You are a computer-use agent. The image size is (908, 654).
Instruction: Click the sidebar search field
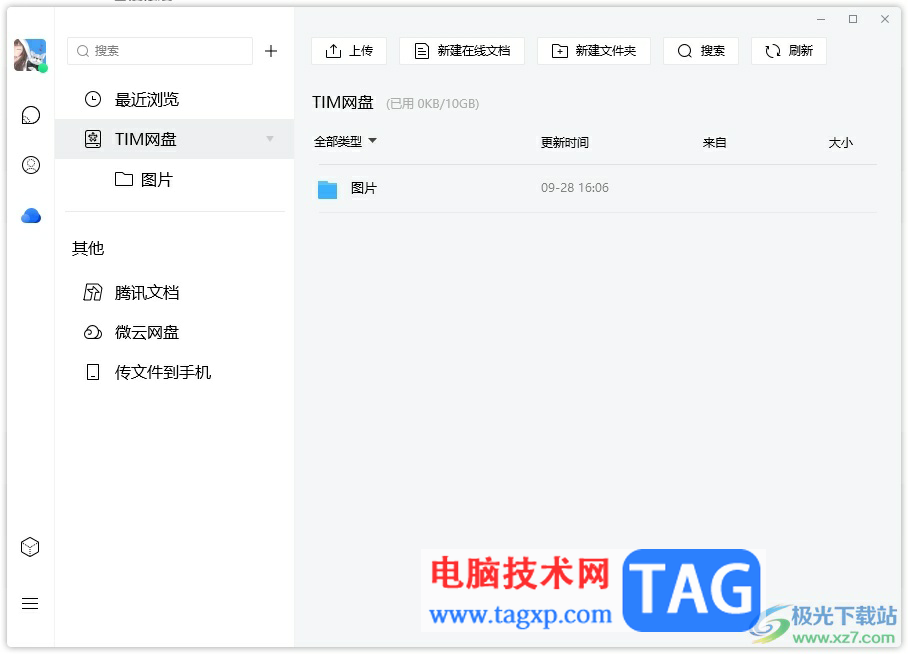pos(160,51)
